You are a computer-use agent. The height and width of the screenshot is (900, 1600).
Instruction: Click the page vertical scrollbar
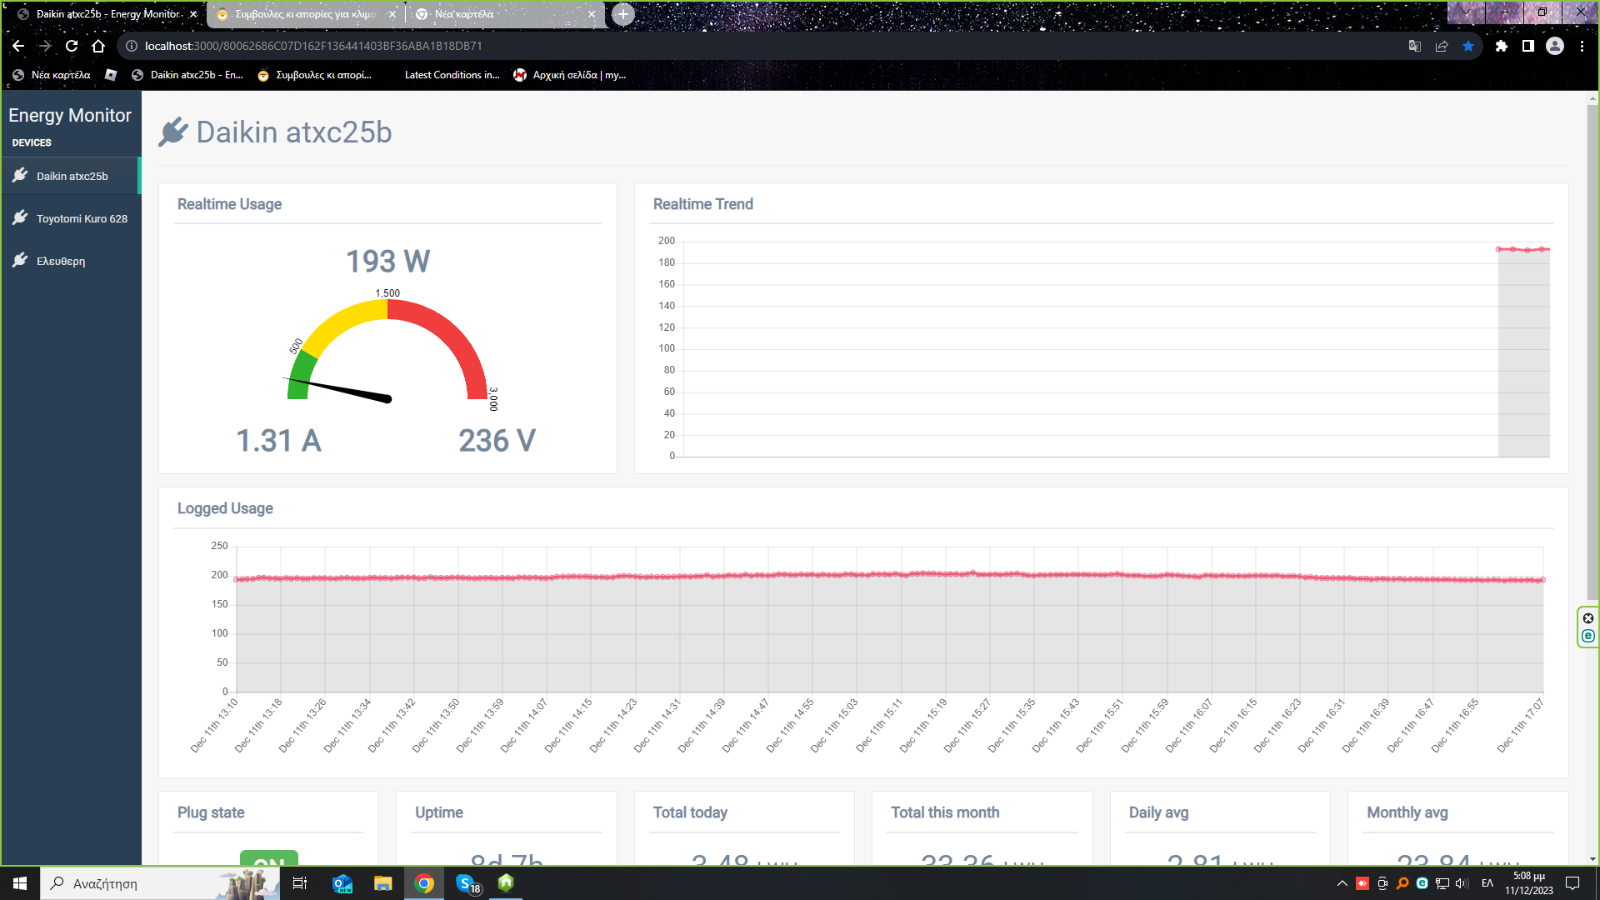[x=1592, y=350]
